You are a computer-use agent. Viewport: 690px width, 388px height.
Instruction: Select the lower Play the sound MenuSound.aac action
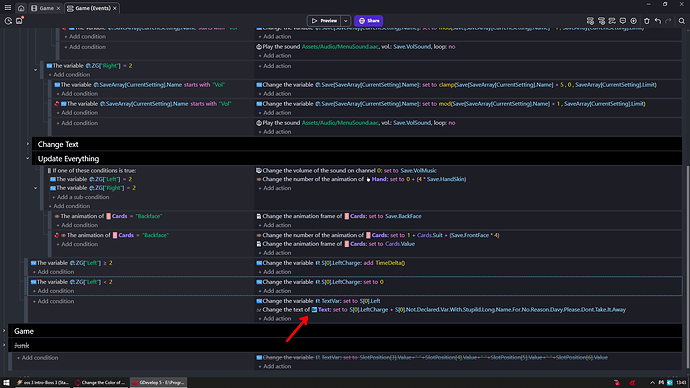[x=356, y=123]
